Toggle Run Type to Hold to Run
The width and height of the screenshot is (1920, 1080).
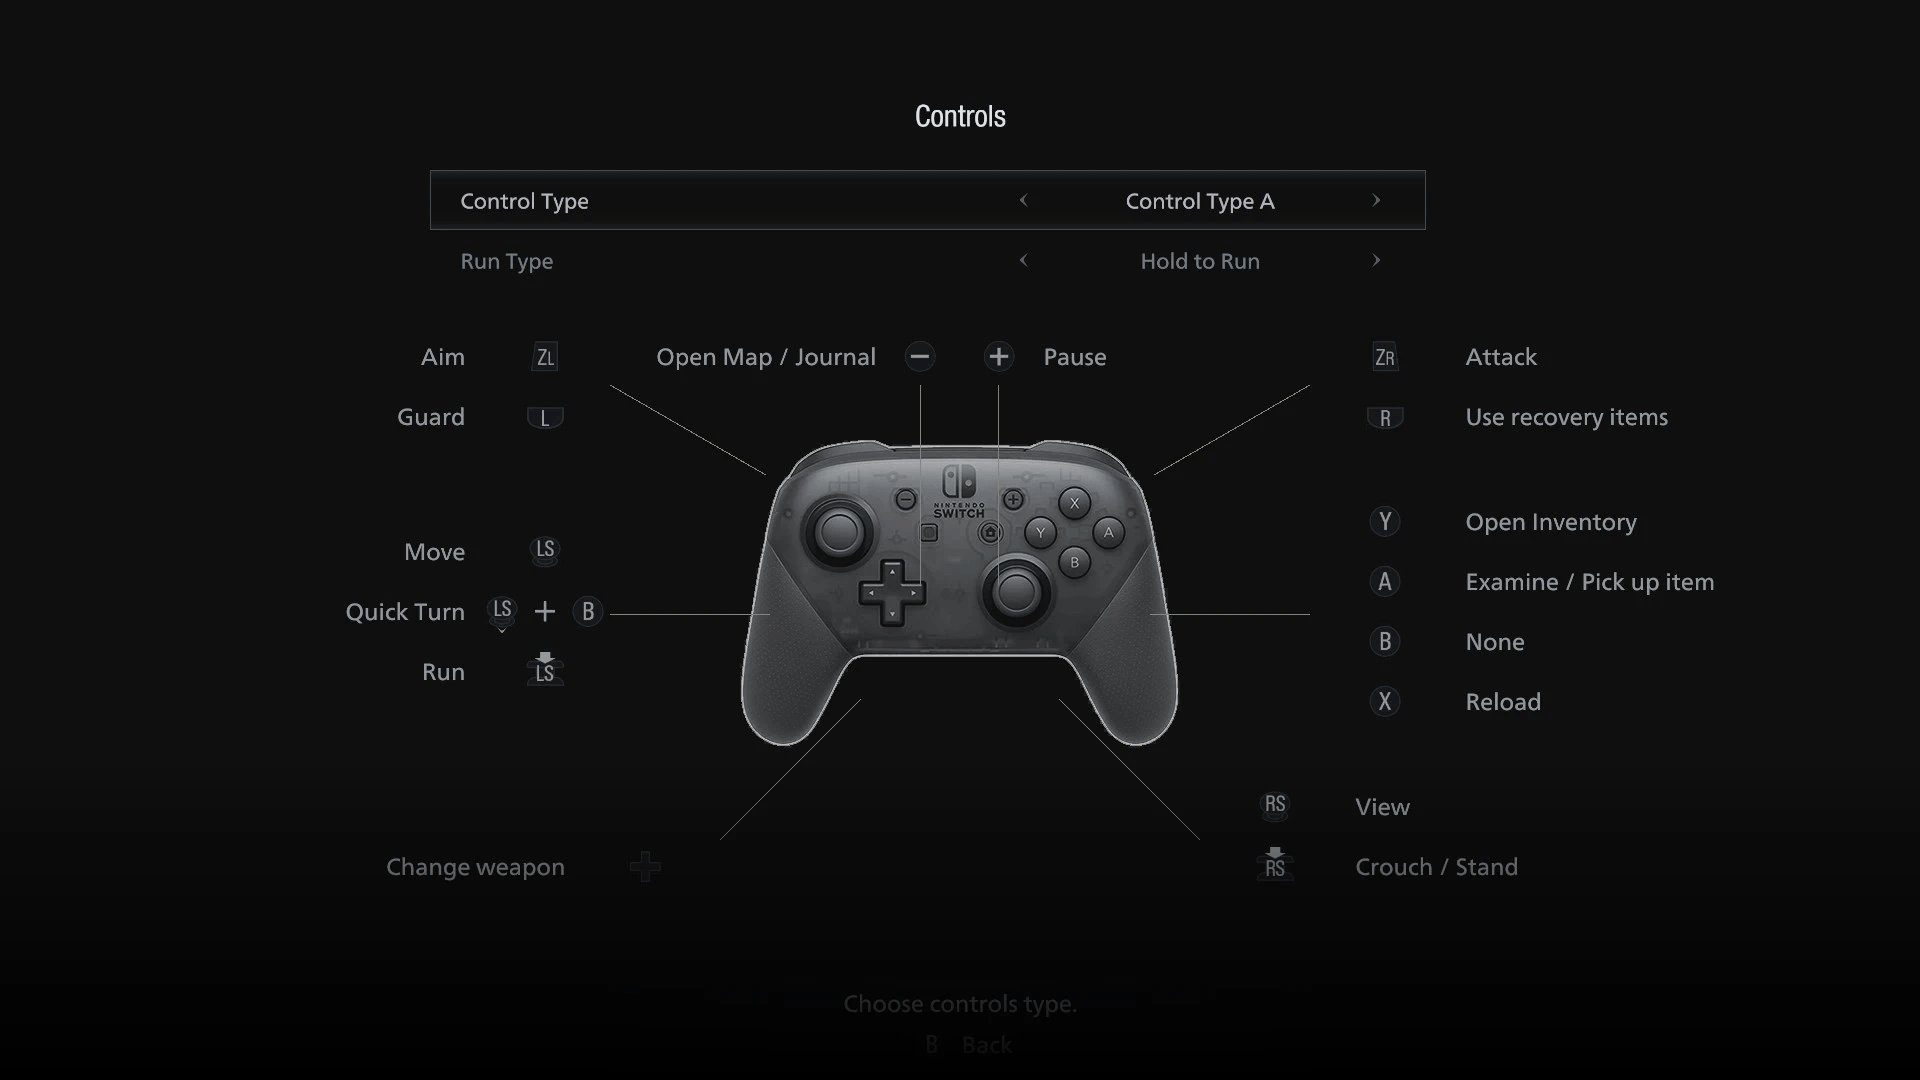[x=1199, y=260]
